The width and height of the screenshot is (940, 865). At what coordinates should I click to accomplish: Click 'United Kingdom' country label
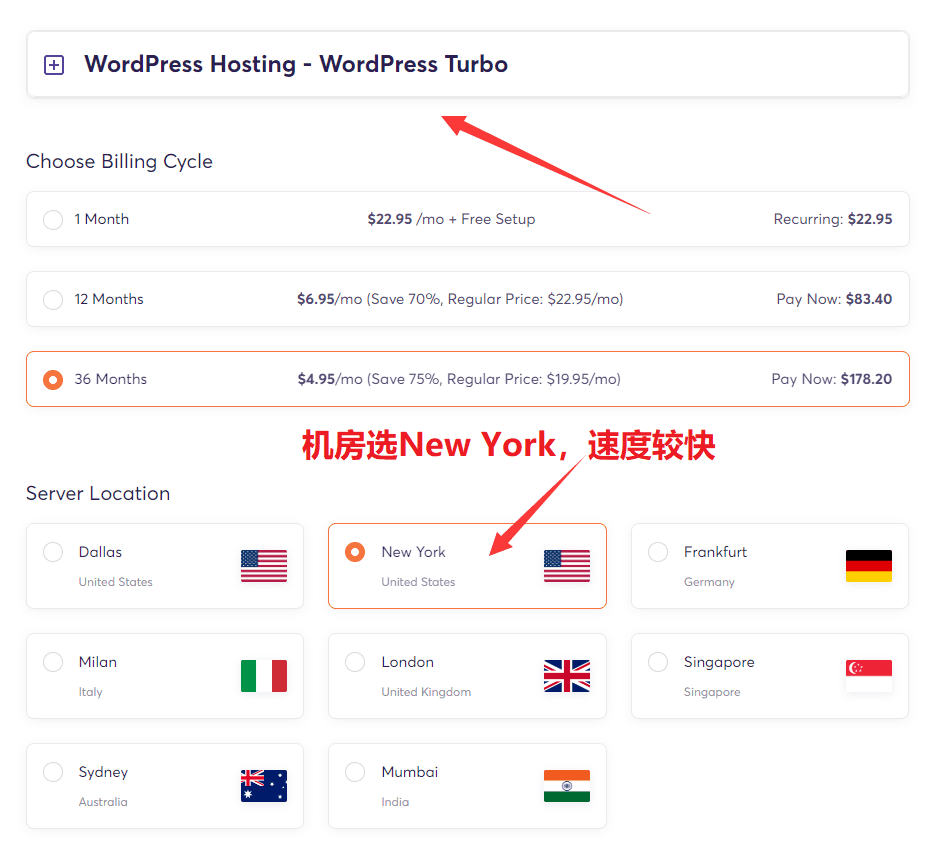pos(426,692)
